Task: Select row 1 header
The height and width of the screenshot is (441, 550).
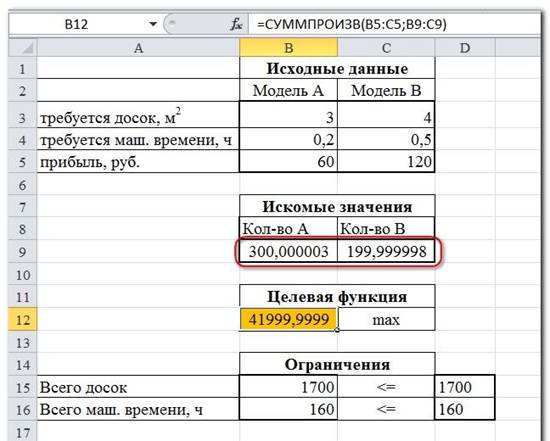Action: point(23,68)
